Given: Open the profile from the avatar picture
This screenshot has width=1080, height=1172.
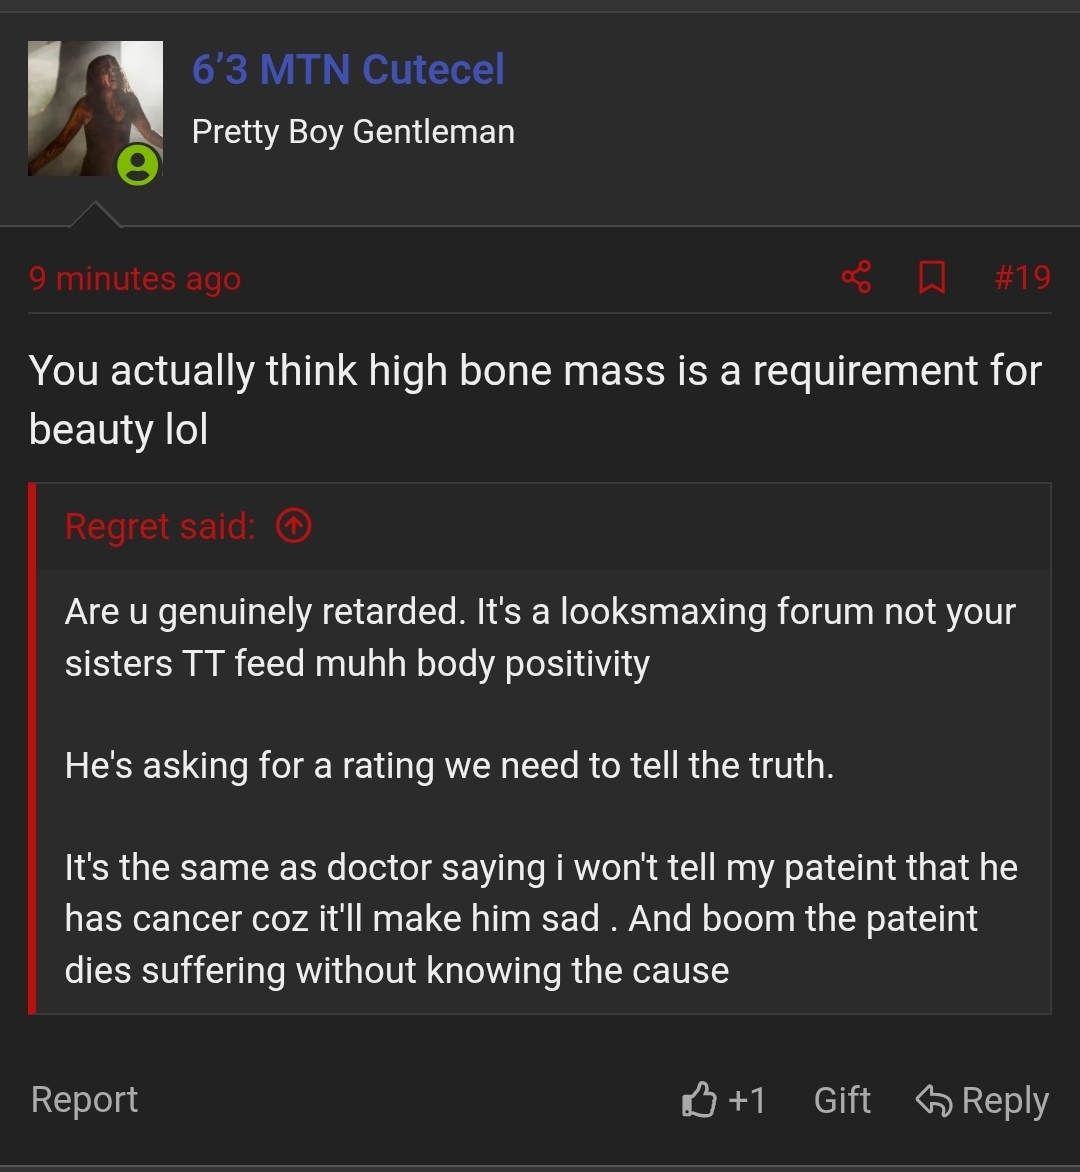Looking at the screenshot, I should click(95, 108).
